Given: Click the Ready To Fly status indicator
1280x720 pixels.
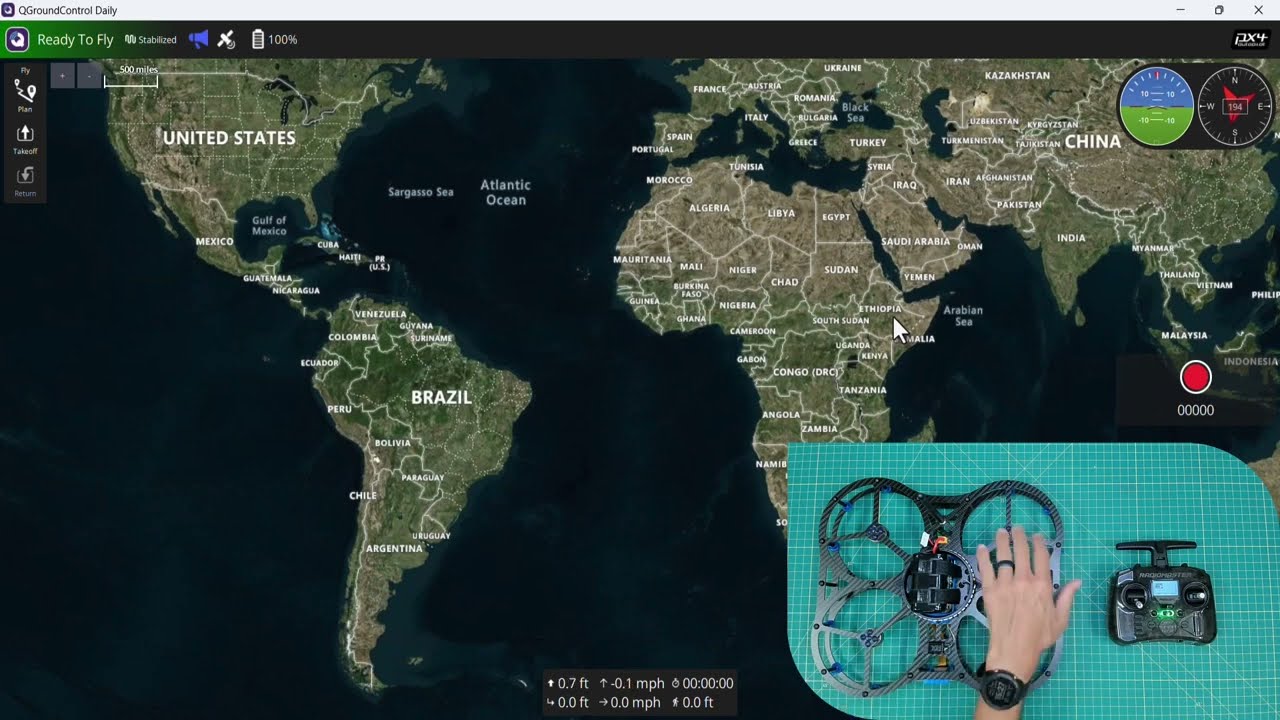Looking at the screenshot, I should click(75, 40).
